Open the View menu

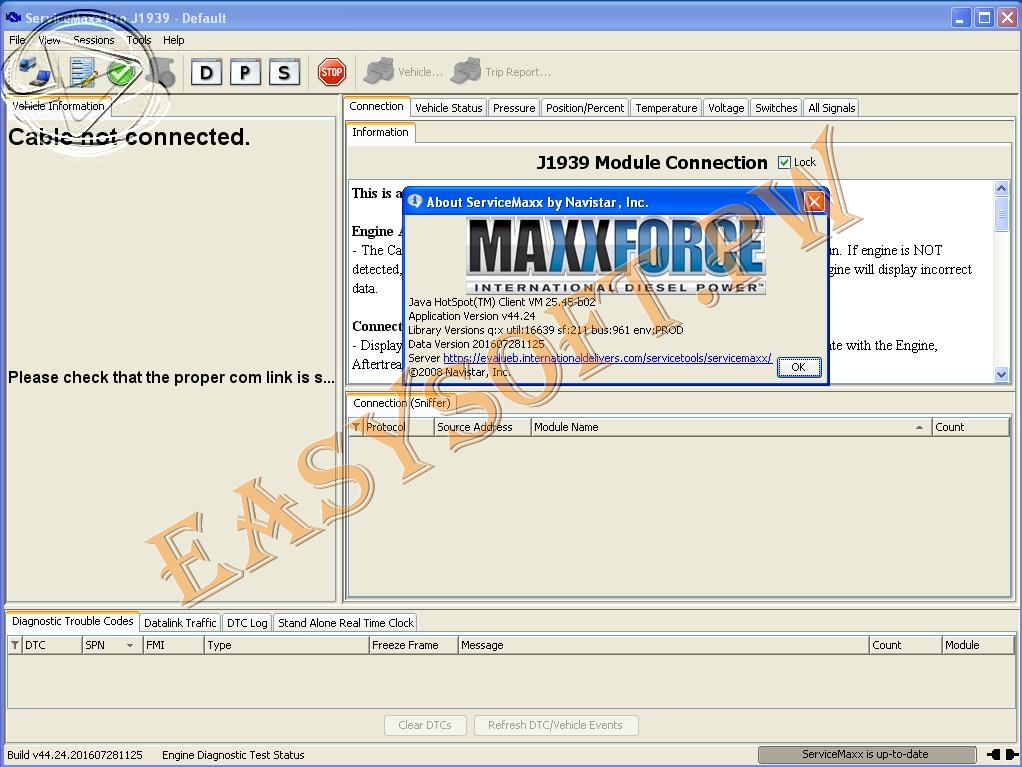(x=49, y=40)
